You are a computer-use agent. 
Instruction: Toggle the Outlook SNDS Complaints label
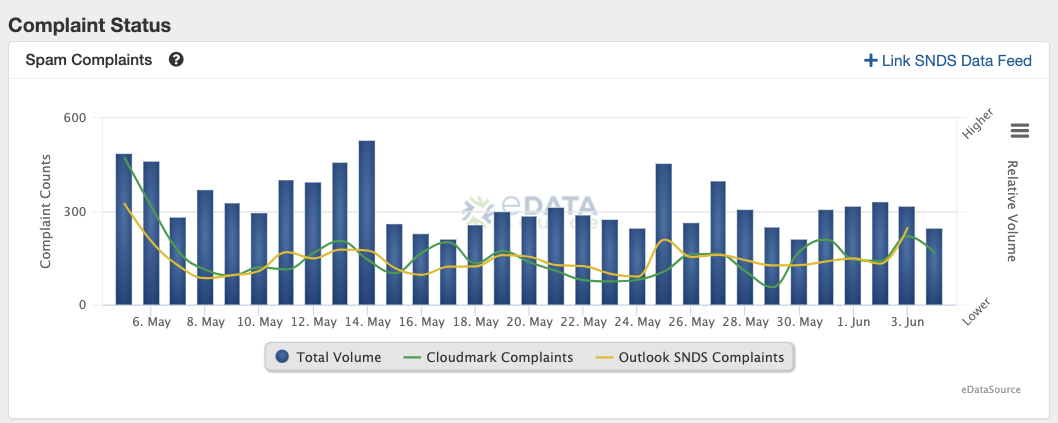click(x=701, y=357)
